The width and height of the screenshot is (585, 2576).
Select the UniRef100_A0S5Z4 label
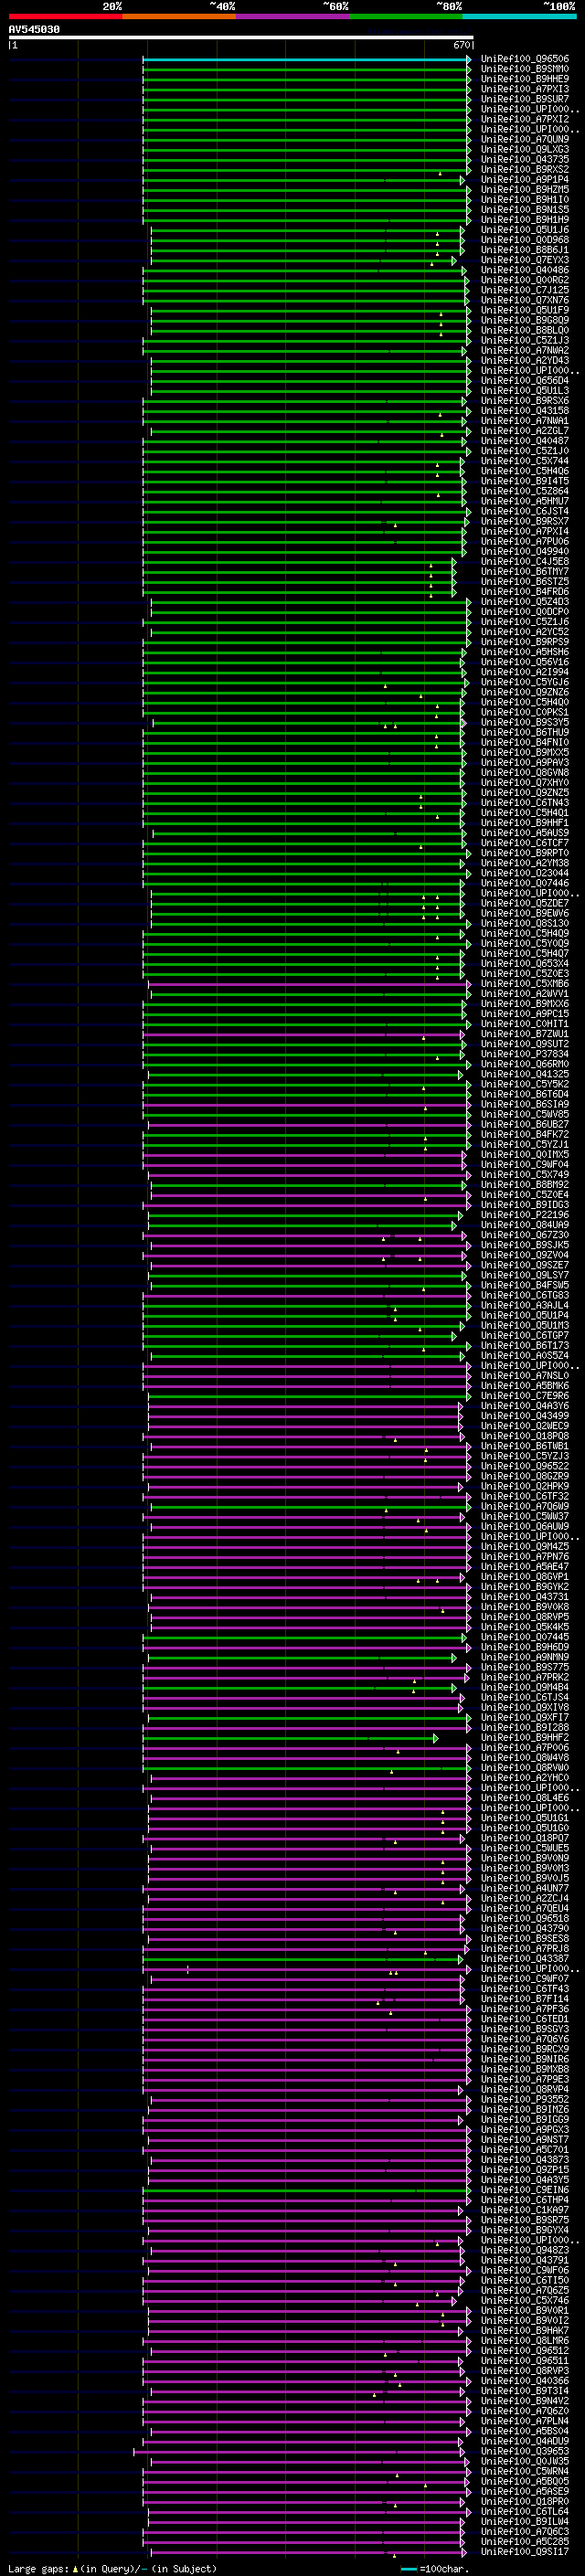[525, 1356]
